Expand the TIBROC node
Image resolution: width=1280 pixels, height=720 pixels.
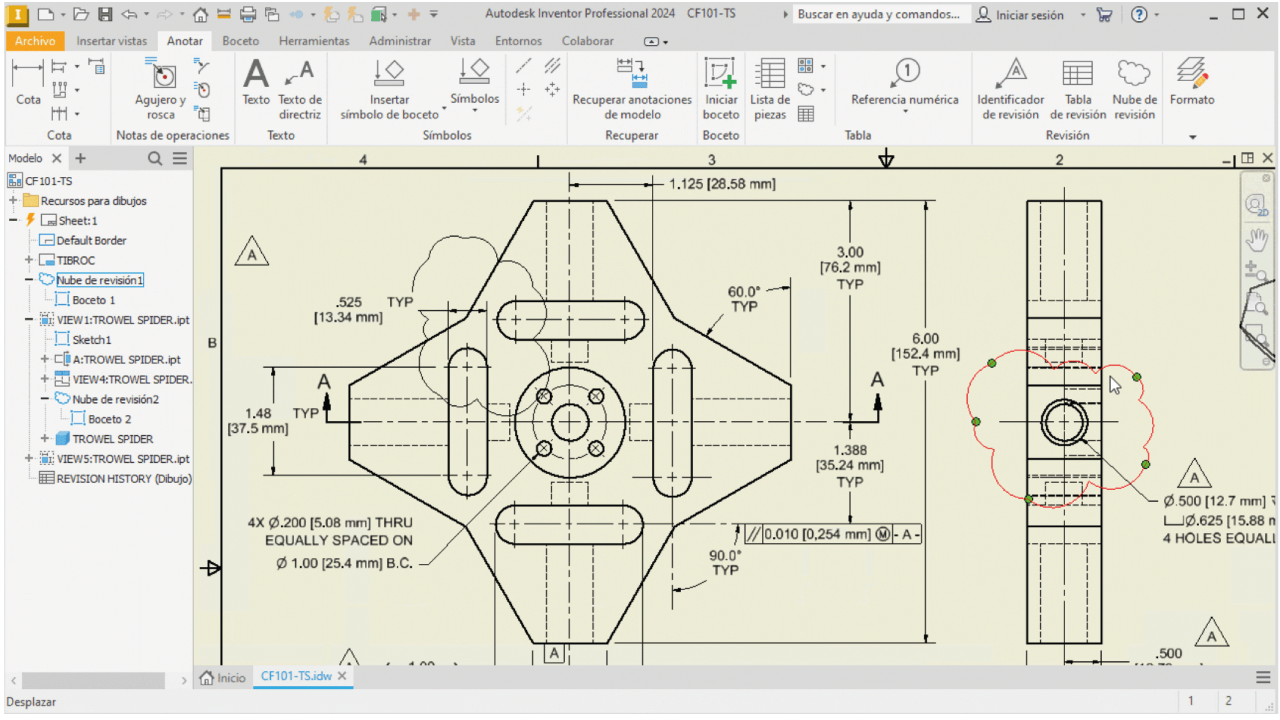pyautogui.click(x=30, y=260)
